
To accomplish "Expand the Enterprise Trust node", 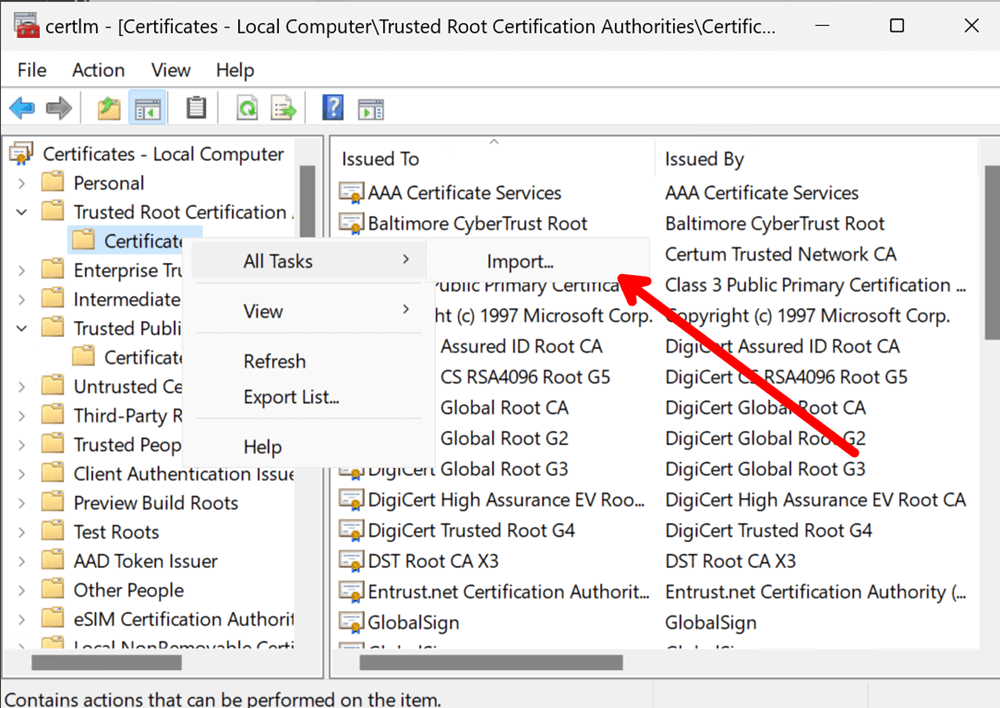I will pyautogui.click(x=22, y=270).
